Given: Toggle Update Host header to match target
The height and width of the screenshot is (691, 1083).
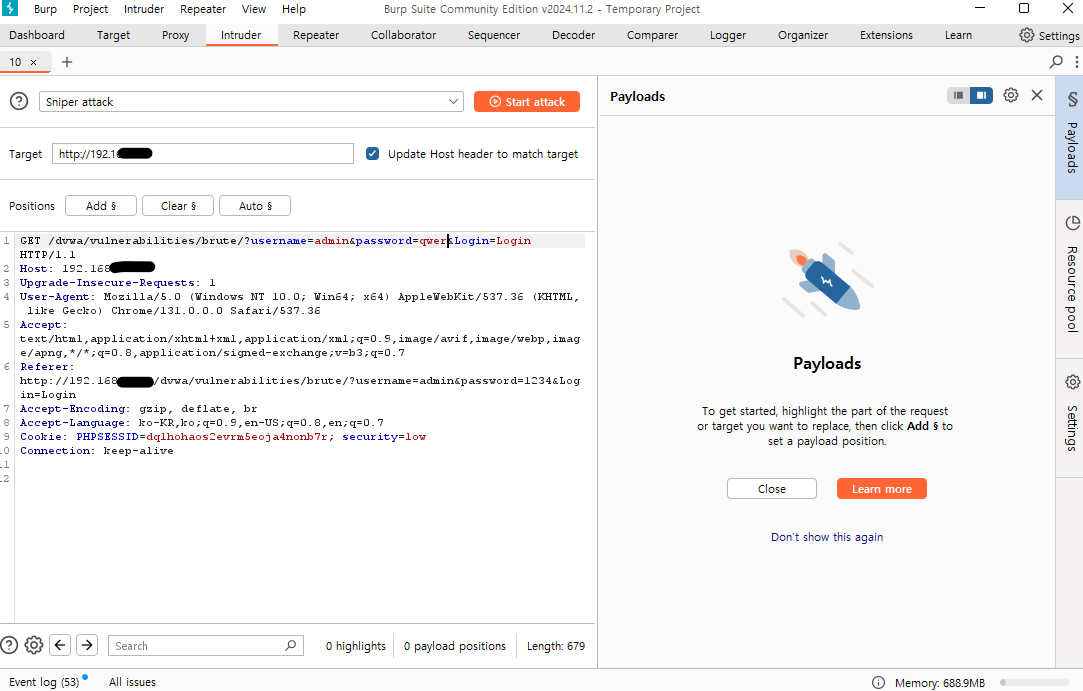Looking at the screenshot, I should [372, 153].
